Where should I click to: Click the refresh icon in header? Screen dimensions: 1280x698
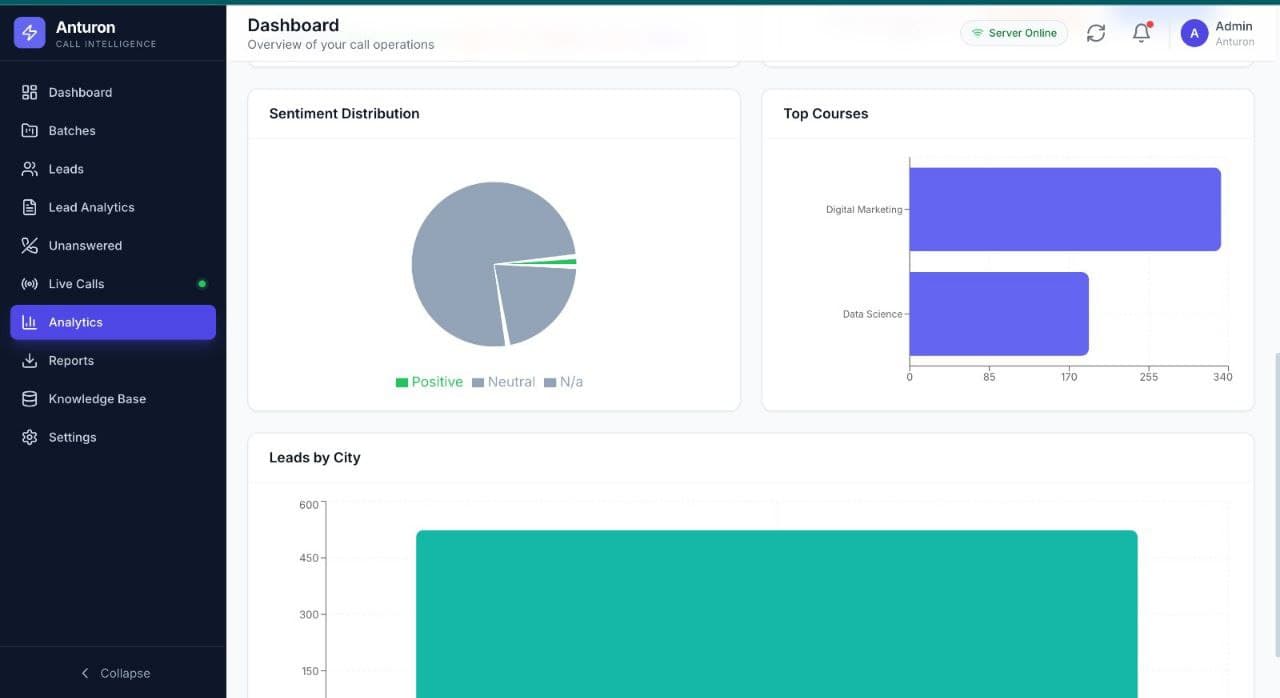1096,33
